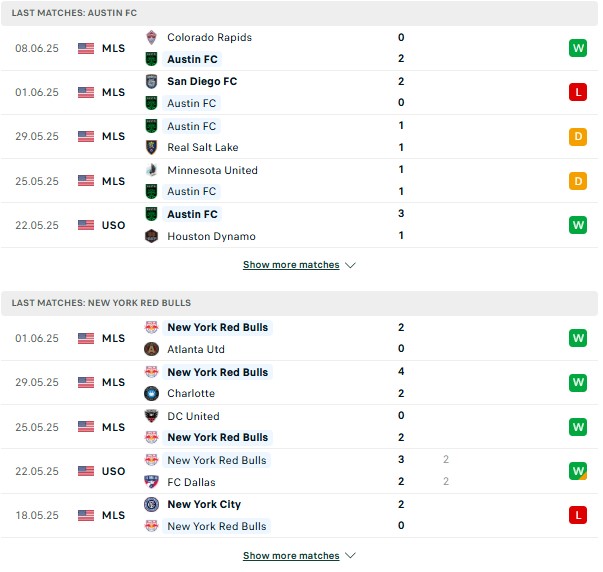Click Red Bulls crest in Atlanta Utd match
603x572 pixels.
(152, 327)
